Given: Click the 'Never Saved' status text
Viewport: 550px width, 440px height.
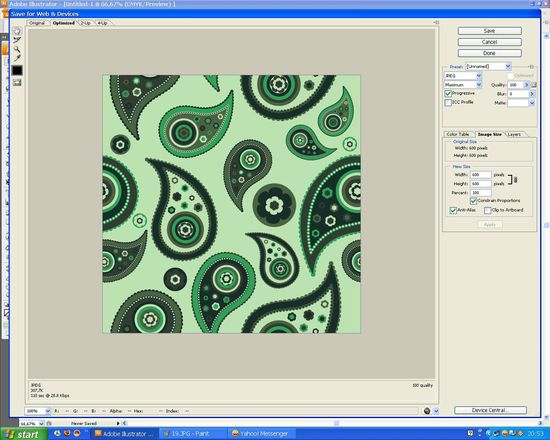Looking at the screenshot, I should [x=83, y=424].
